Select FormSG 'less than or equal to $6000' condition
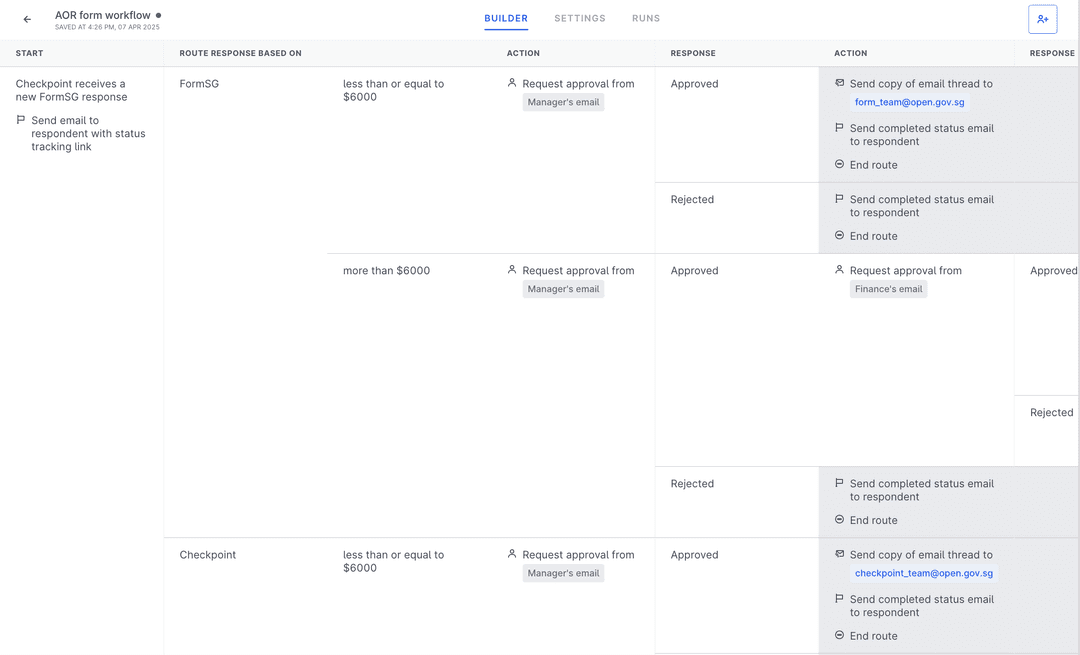The image size is (1080, 655). 393,90
